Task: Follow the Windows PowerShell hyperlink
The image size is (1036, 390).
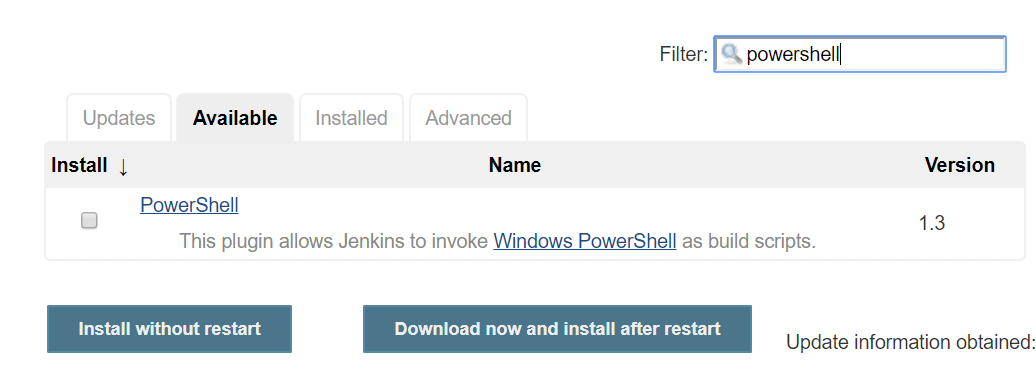Action: pyautogui.click(x=585, y=241)
